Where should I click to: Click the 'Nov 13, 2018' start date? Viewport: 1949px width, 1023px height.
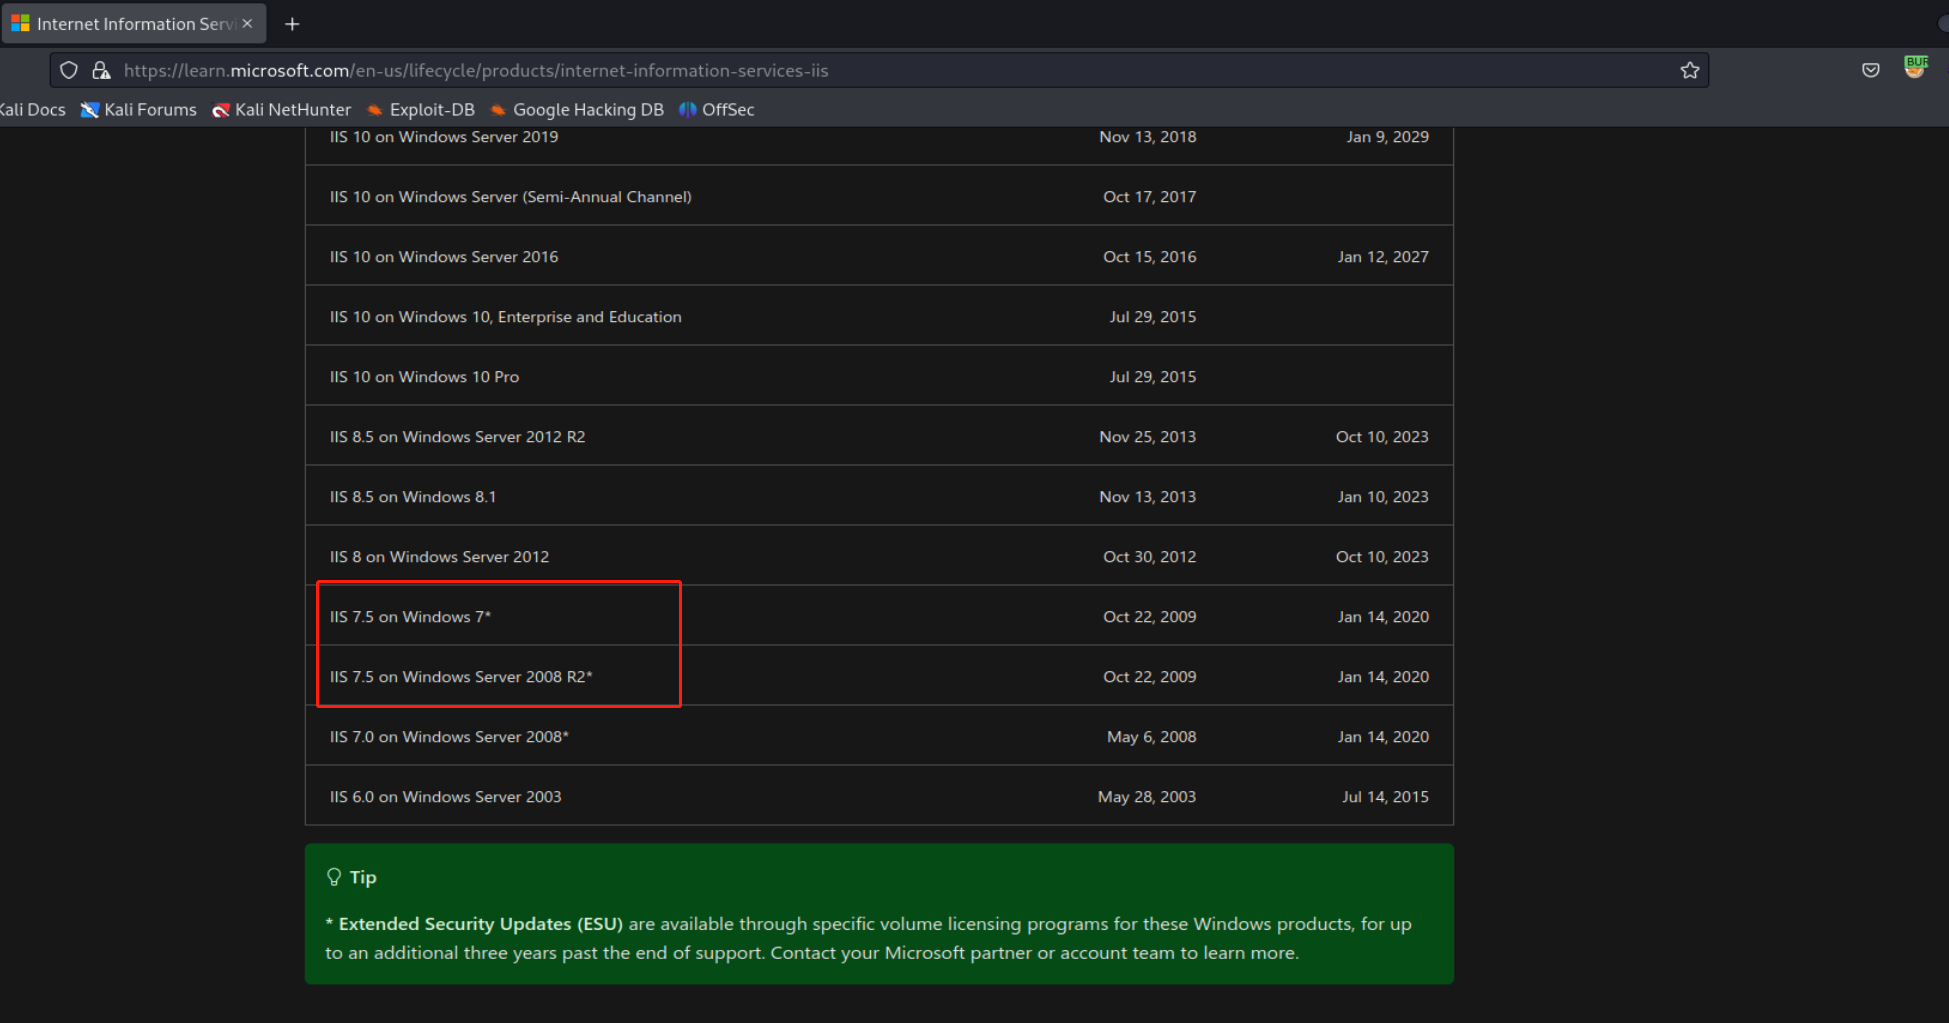click(x=1148, y=137)
